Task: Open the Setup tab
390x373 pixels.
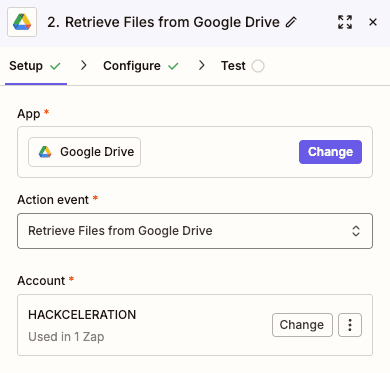Action: [x=35, y=66]
